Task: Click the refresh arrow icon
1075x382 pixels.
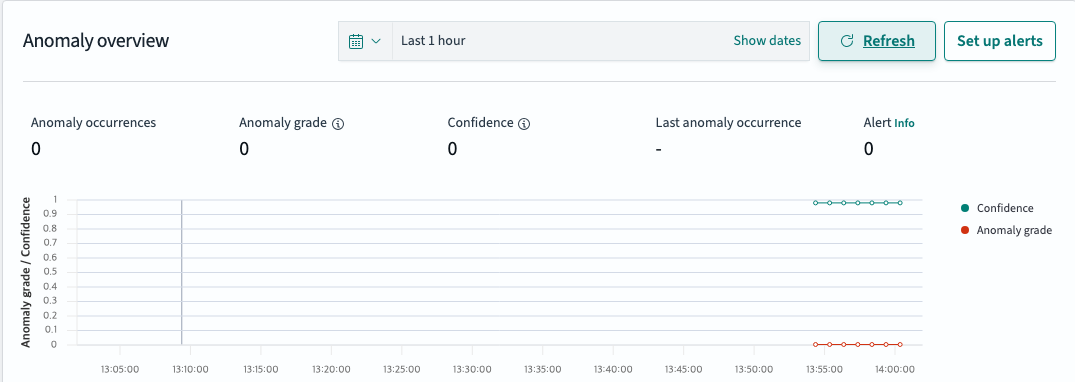Action: (847, 41)
